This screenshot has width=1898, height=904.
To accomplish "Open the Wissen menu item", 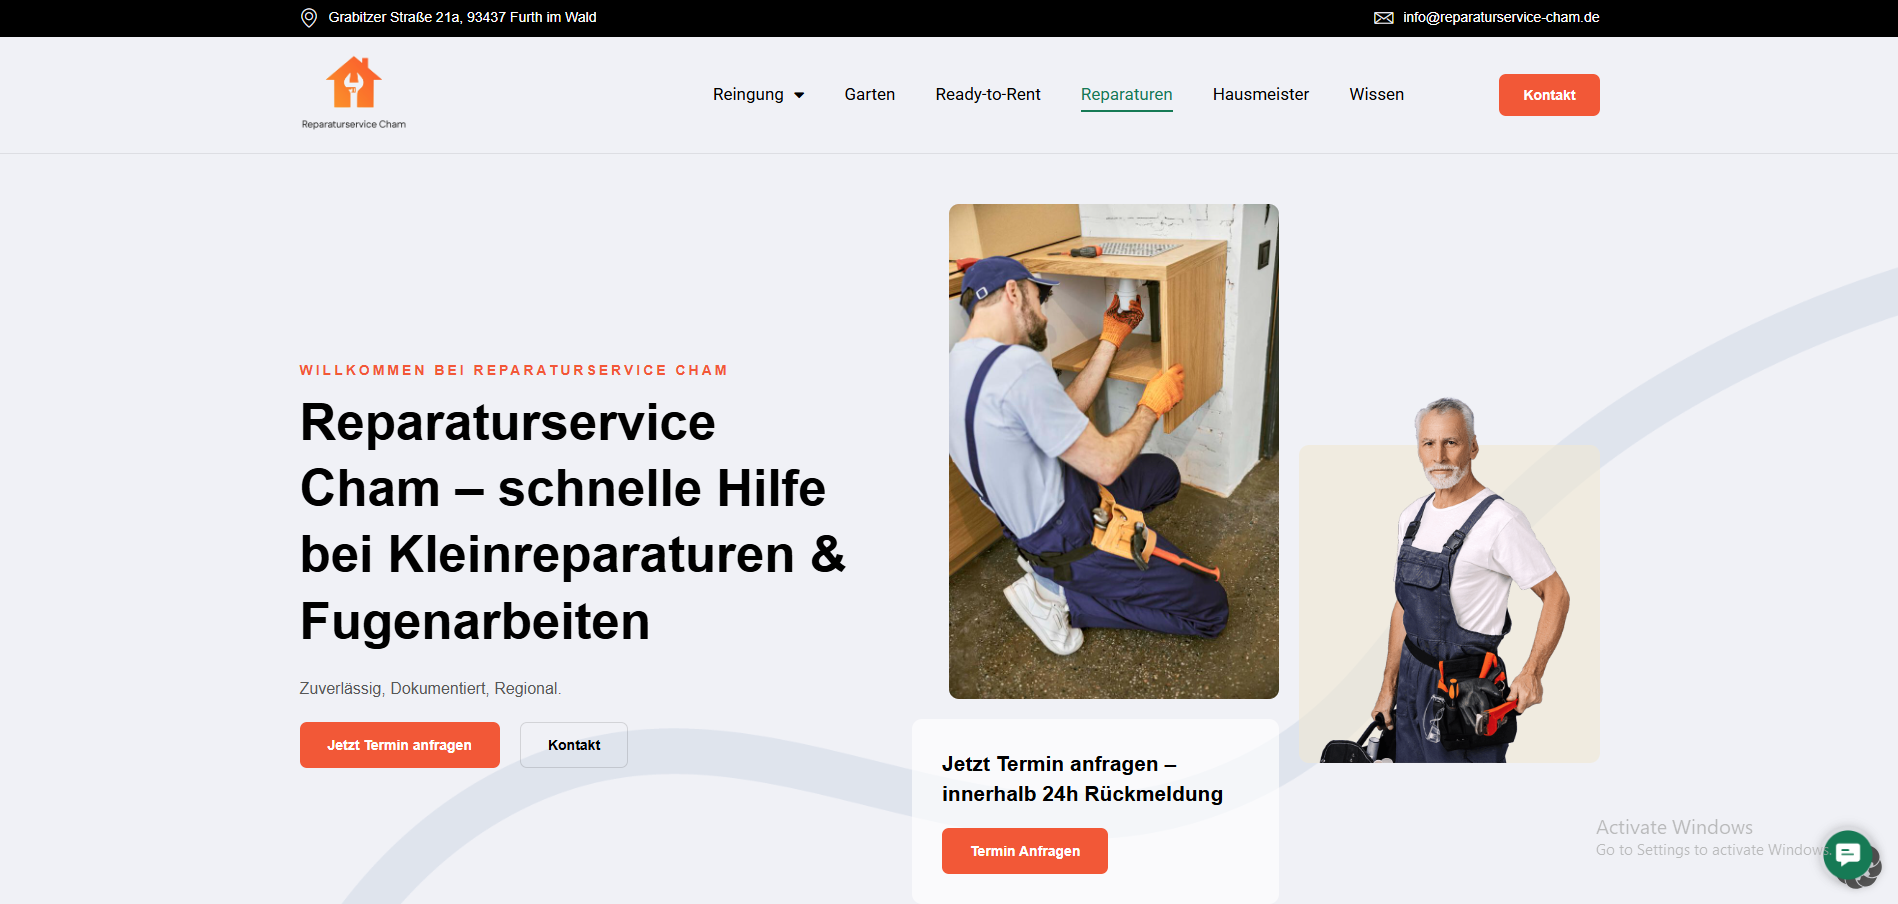I will [x=1377, y=94].
